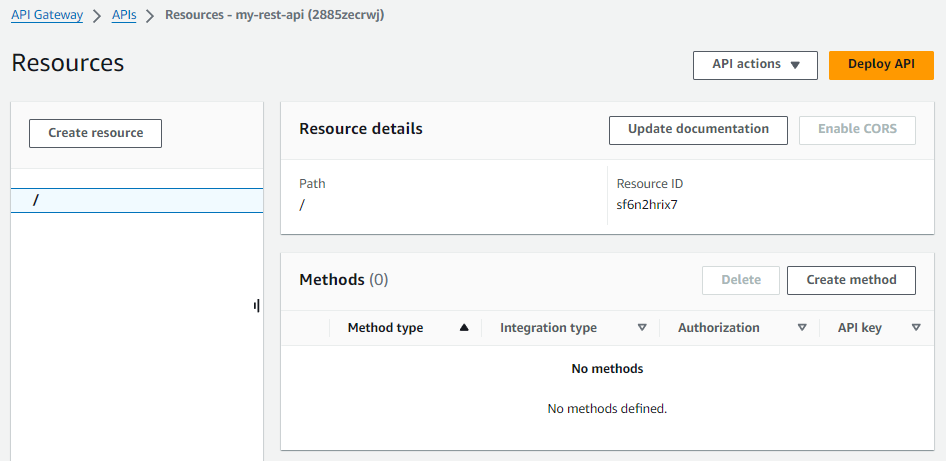Click the Create resource button

click(95, 133)
